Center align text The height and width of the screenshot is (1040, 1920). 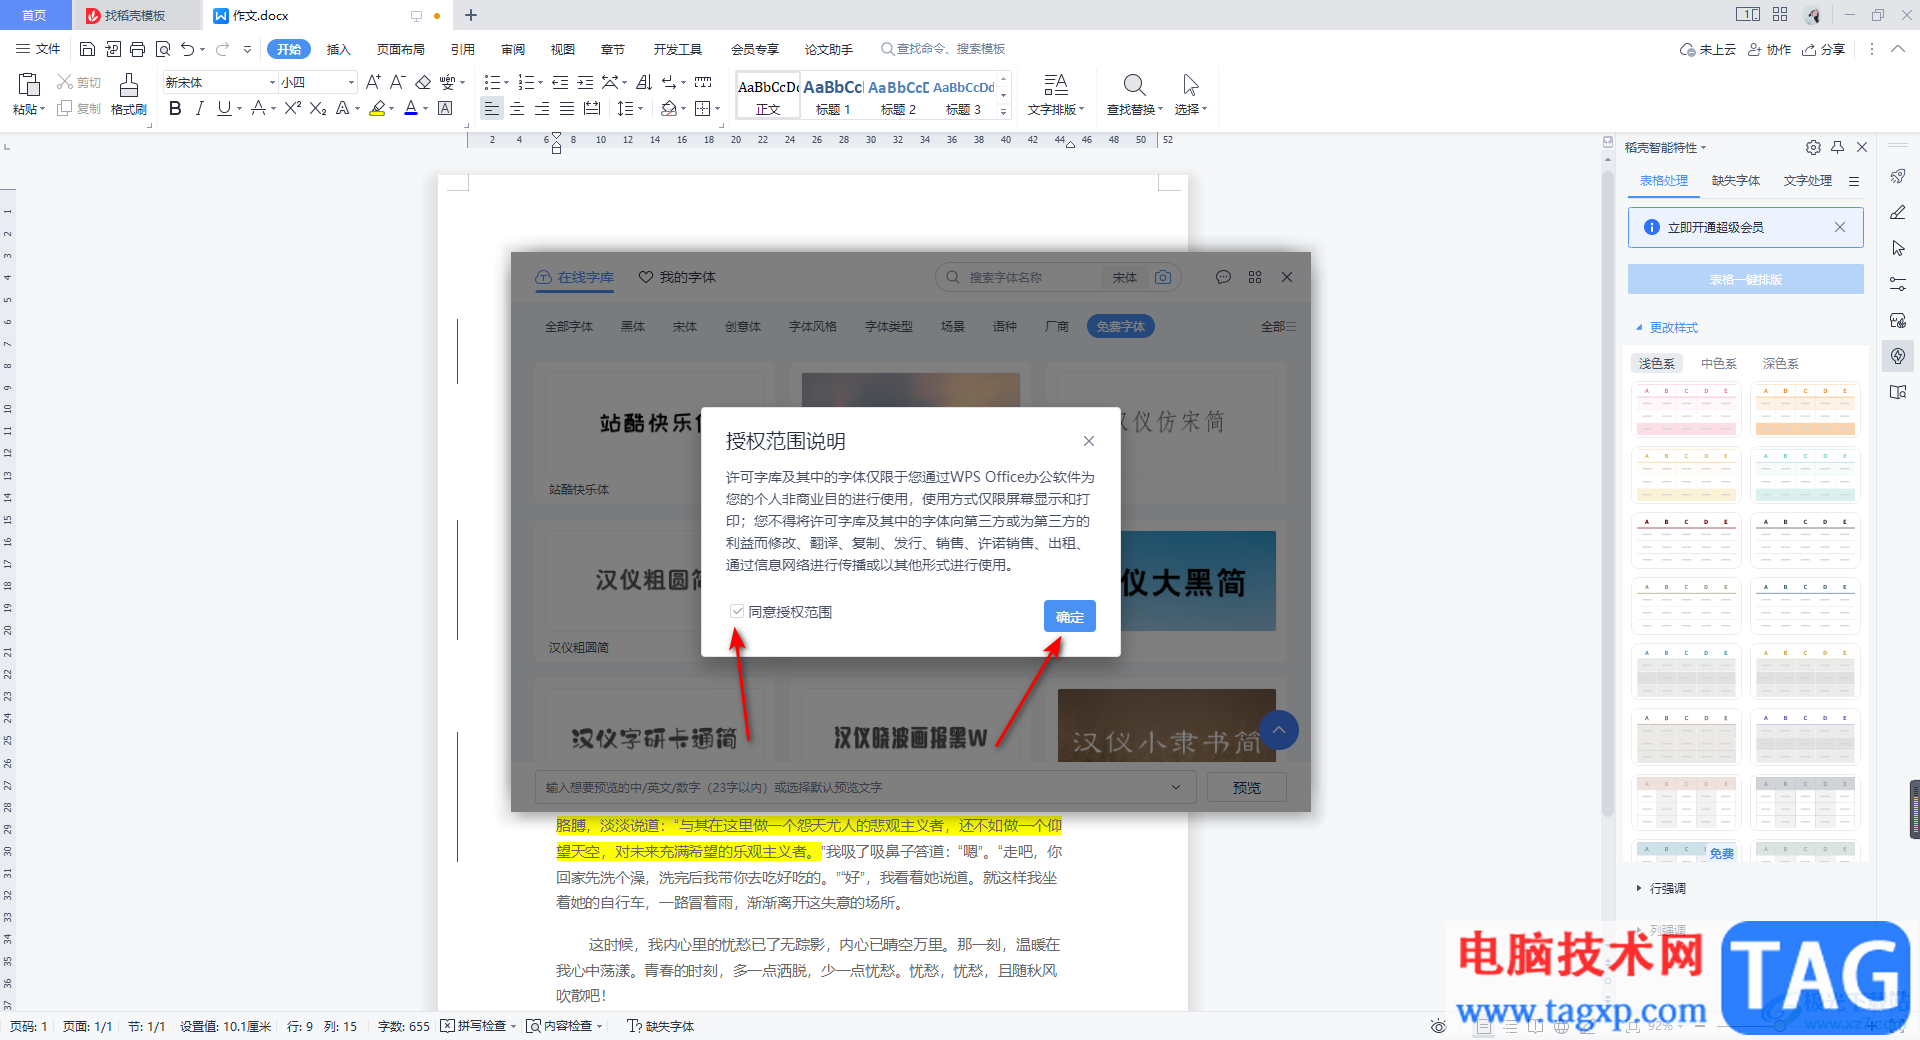point(517,108)
